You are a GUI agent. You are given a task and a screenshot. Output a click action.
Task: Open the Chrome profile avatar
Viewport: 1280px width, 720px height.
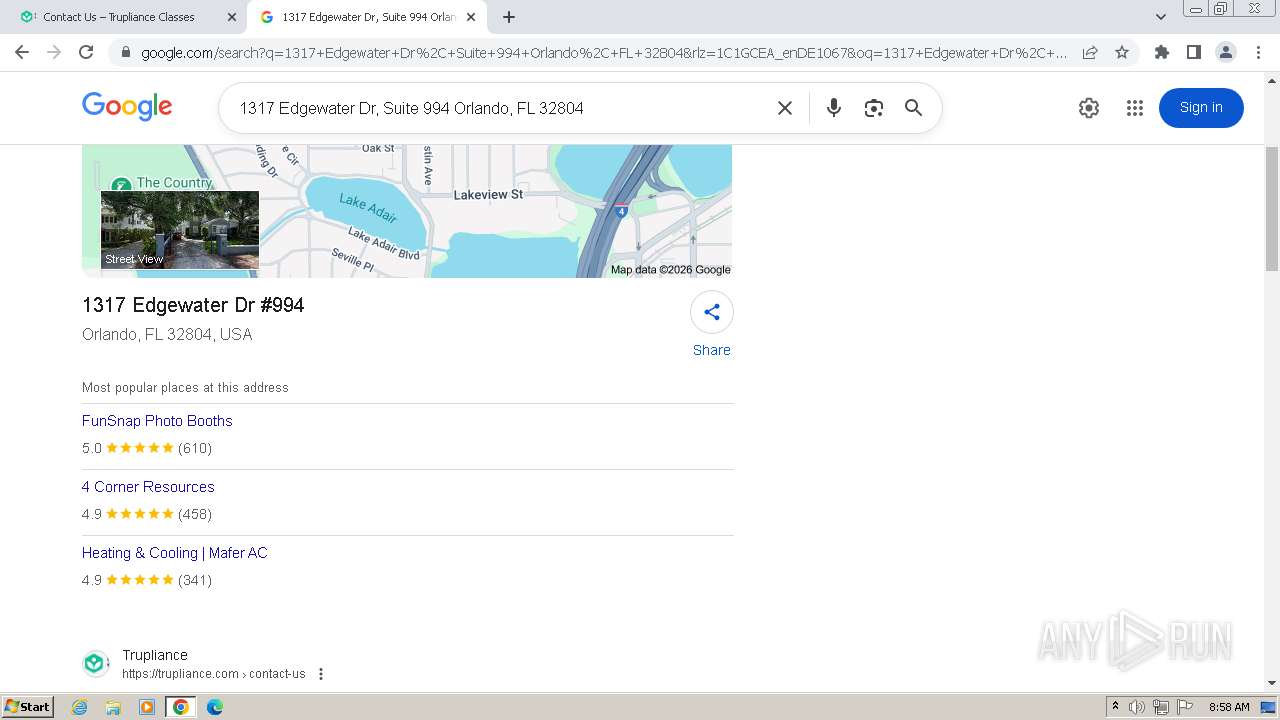tap(1225, 52)
